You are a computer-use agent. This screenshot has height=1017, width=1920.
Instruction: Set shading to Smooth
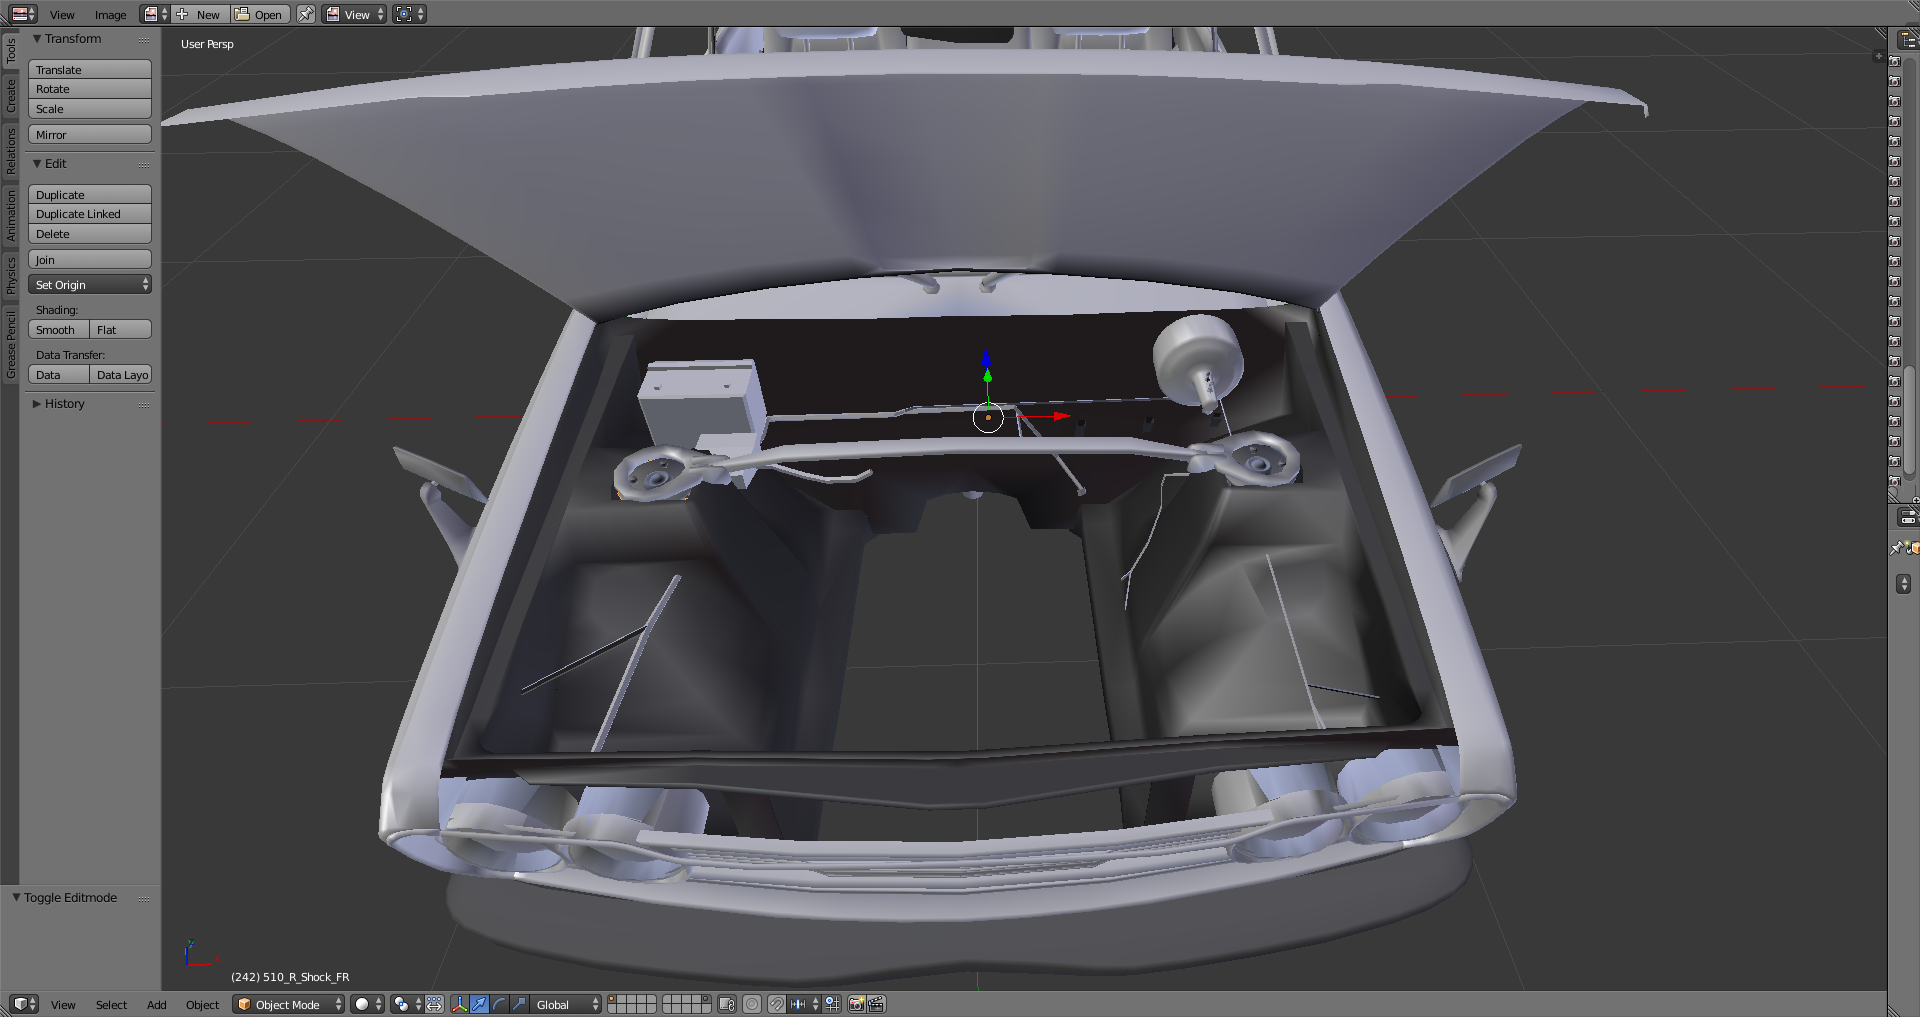(x=59, y=330)
